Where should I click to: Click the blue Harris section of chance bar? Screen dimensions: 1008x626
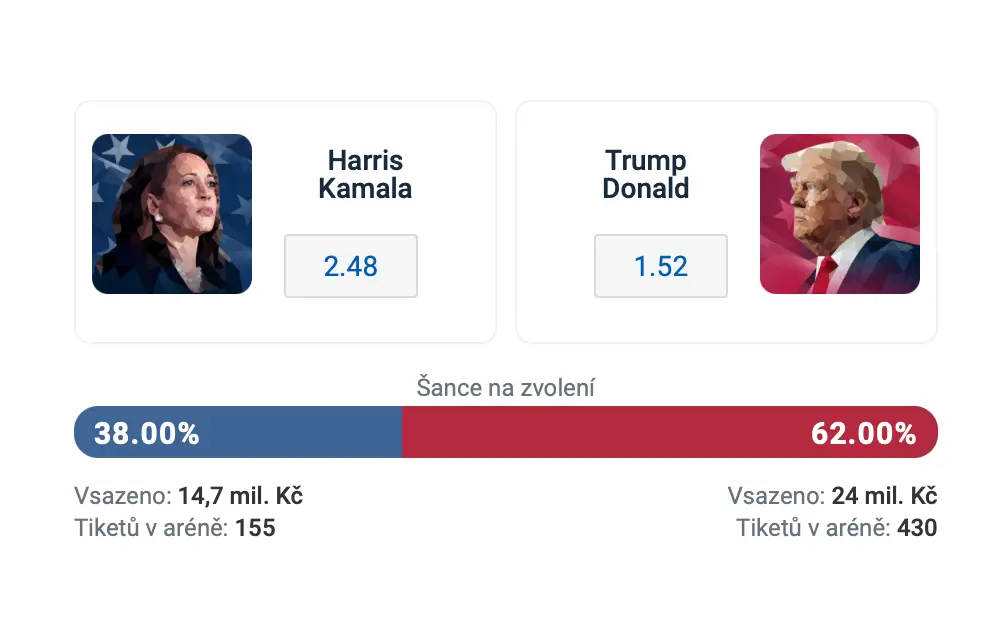(x=300, y=432)
